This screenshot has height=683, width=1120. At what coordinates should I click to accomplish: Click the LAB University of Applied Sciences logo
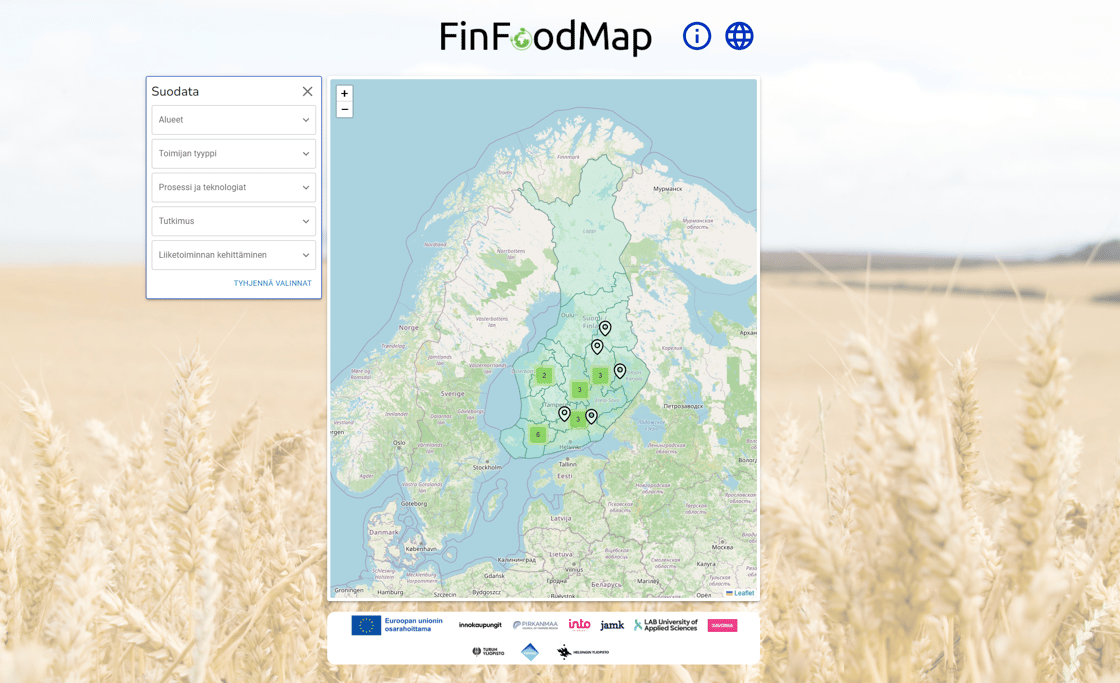(666, 624)
